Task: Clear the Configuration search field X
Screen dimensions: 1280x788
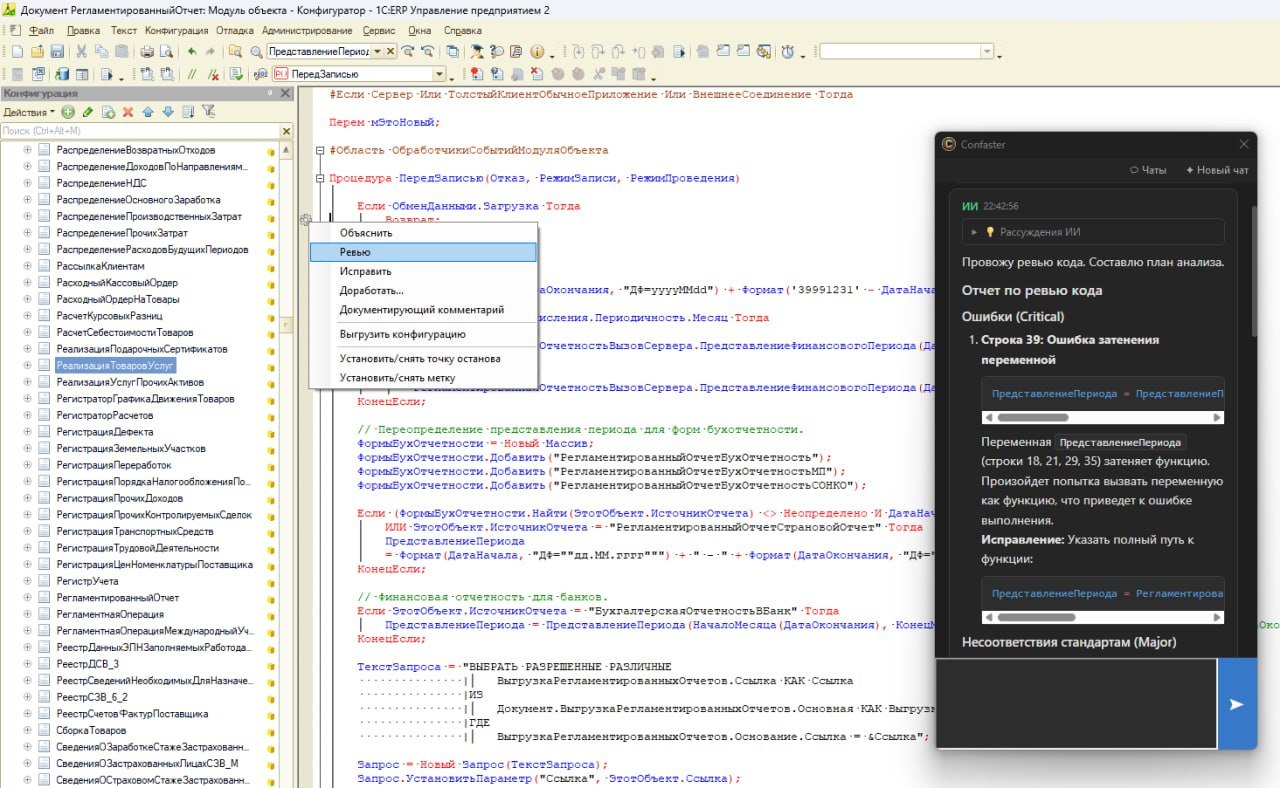Action: 286,131
